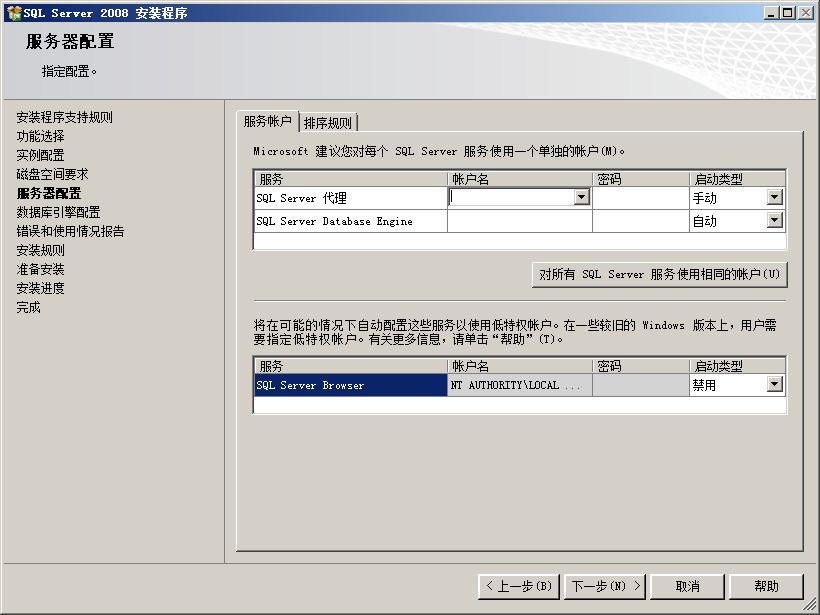Screen dimensions: 820x615
Task: Click 错误和使用情况报告 step in sidebar
Action: (70, 231)
